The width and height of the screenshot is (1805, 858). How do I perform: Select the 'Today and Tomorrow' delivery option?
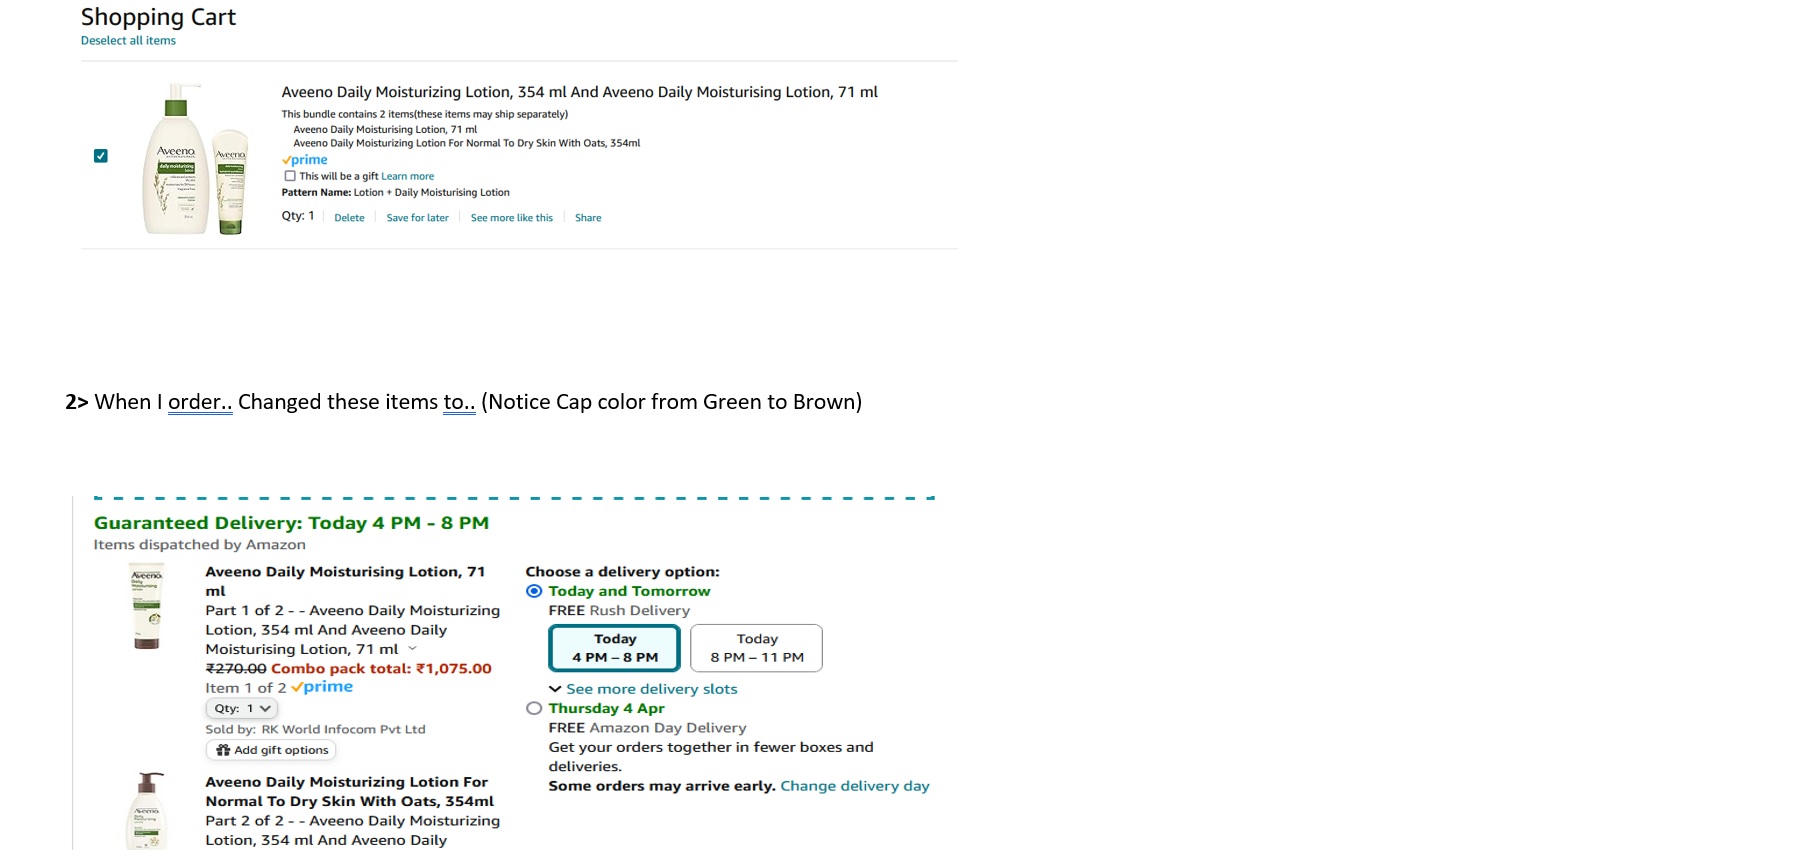pyautogui.click(x=535, y=591)
